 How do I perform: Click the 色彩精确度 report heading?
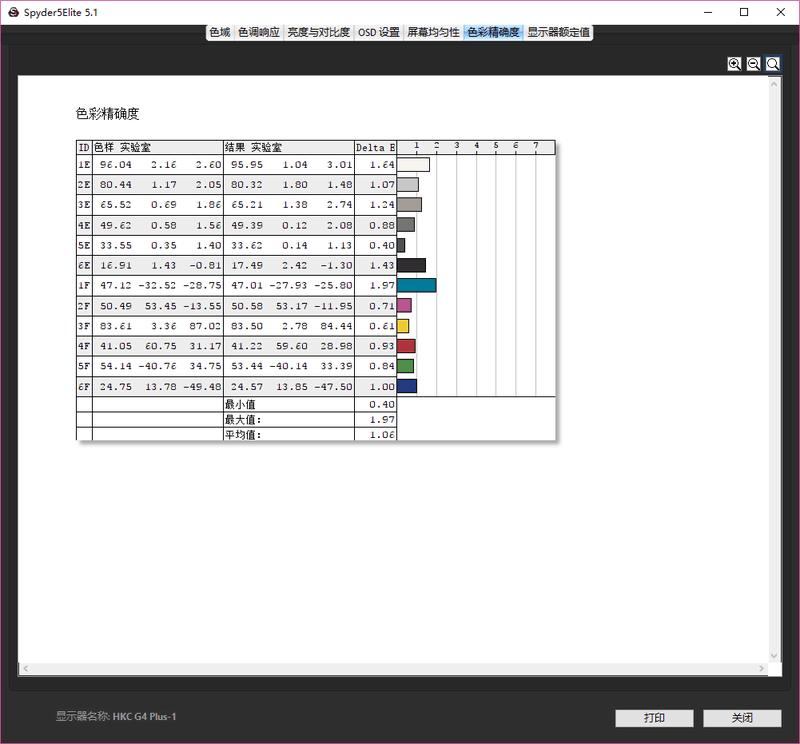107,114
